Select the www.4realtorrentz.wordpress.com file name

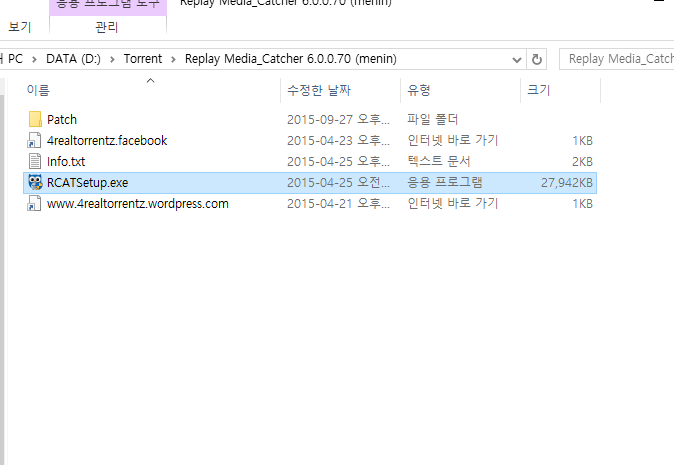click(x=138, y=204)
